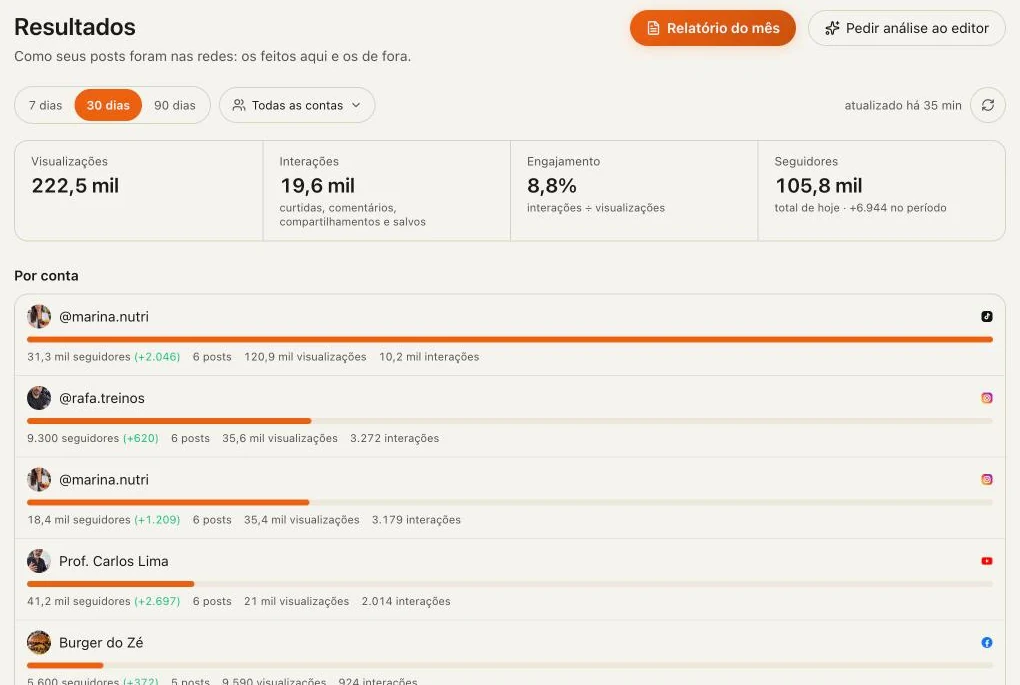
Task: Click the chevron in Todas as contas
Action: (x=356, y=105)
